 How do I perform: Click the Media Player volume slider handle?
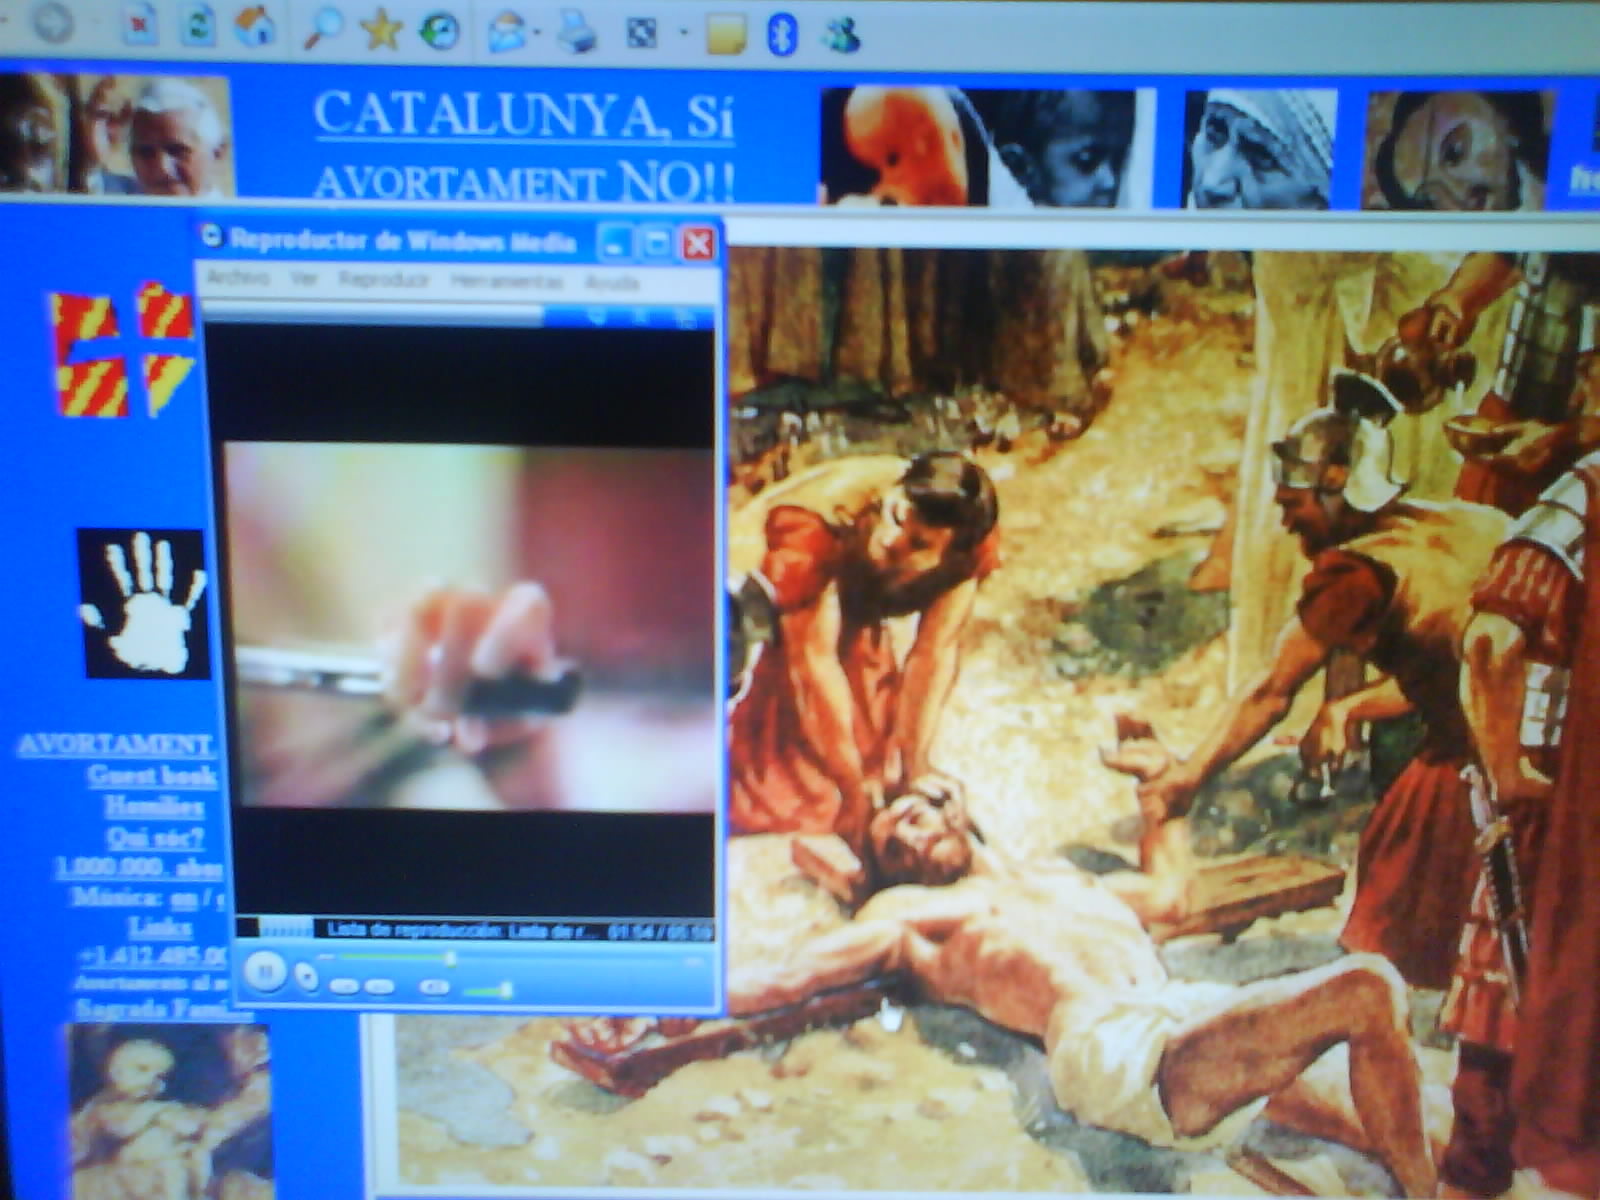pos(506,990)
